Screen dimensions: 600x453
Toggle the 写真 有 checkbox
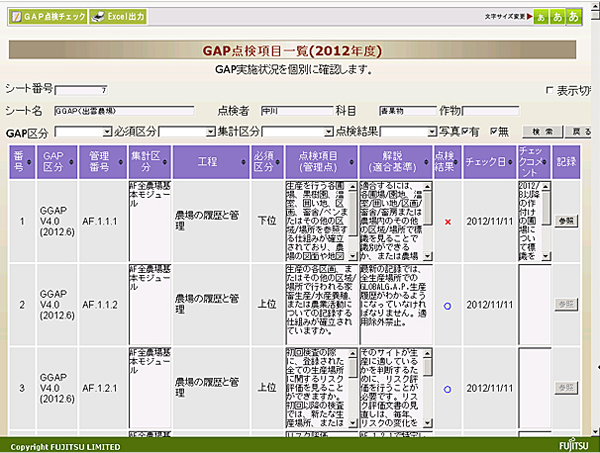point(465,132)
